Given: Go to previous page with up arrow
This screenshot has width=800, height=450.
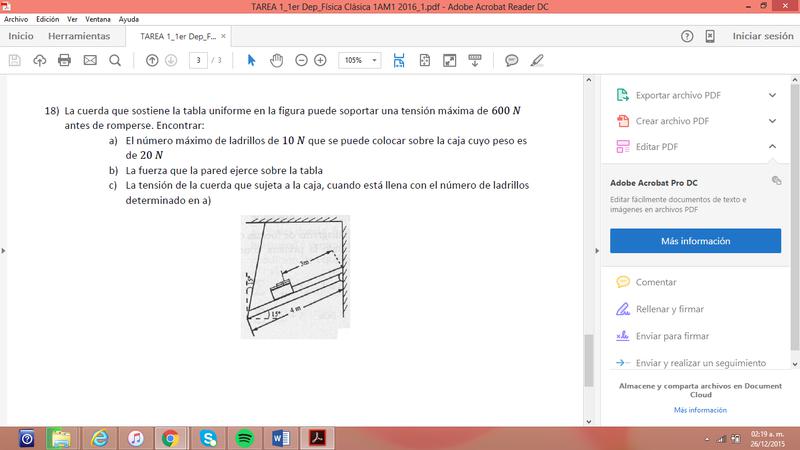Looking at the screenshot, I should point(152,60).
